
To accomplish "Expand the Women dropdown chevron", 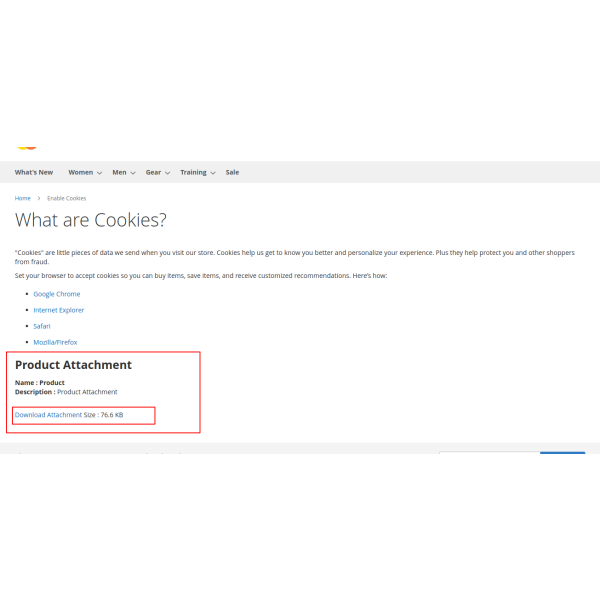I will (99, 173).
